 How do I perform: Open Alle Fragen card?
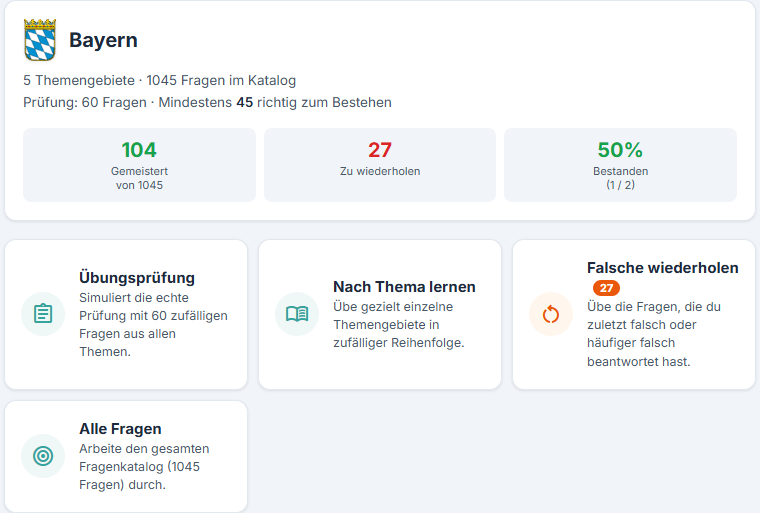coord(126,456)
